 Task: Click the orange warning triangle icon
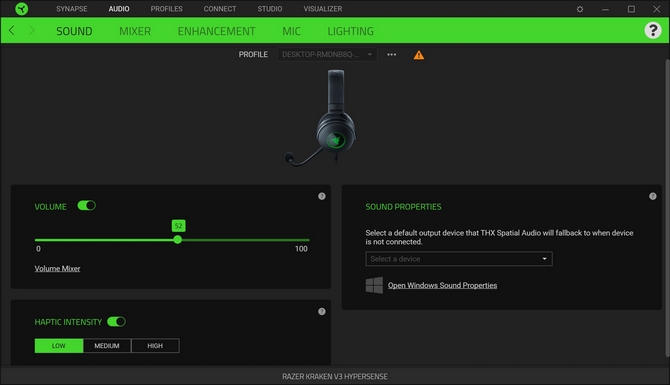[x=419, y=55]
